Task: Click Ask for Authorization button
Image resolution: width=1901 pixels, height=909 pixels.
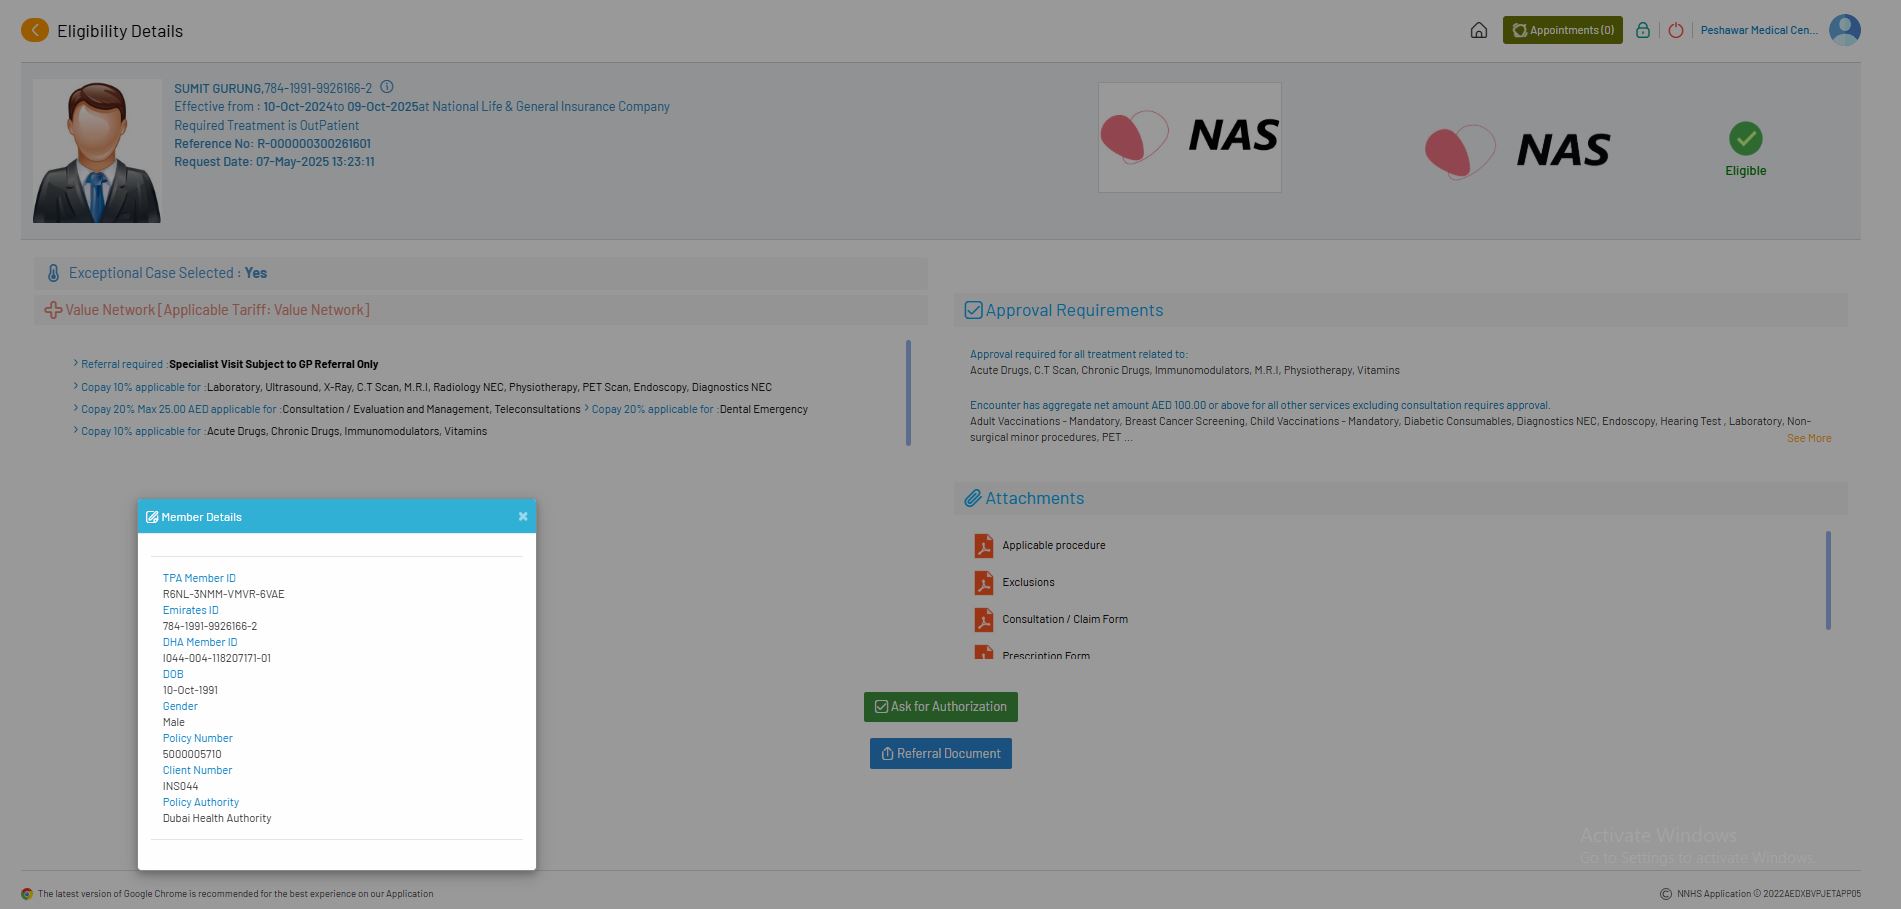Action: click(941, 707)
